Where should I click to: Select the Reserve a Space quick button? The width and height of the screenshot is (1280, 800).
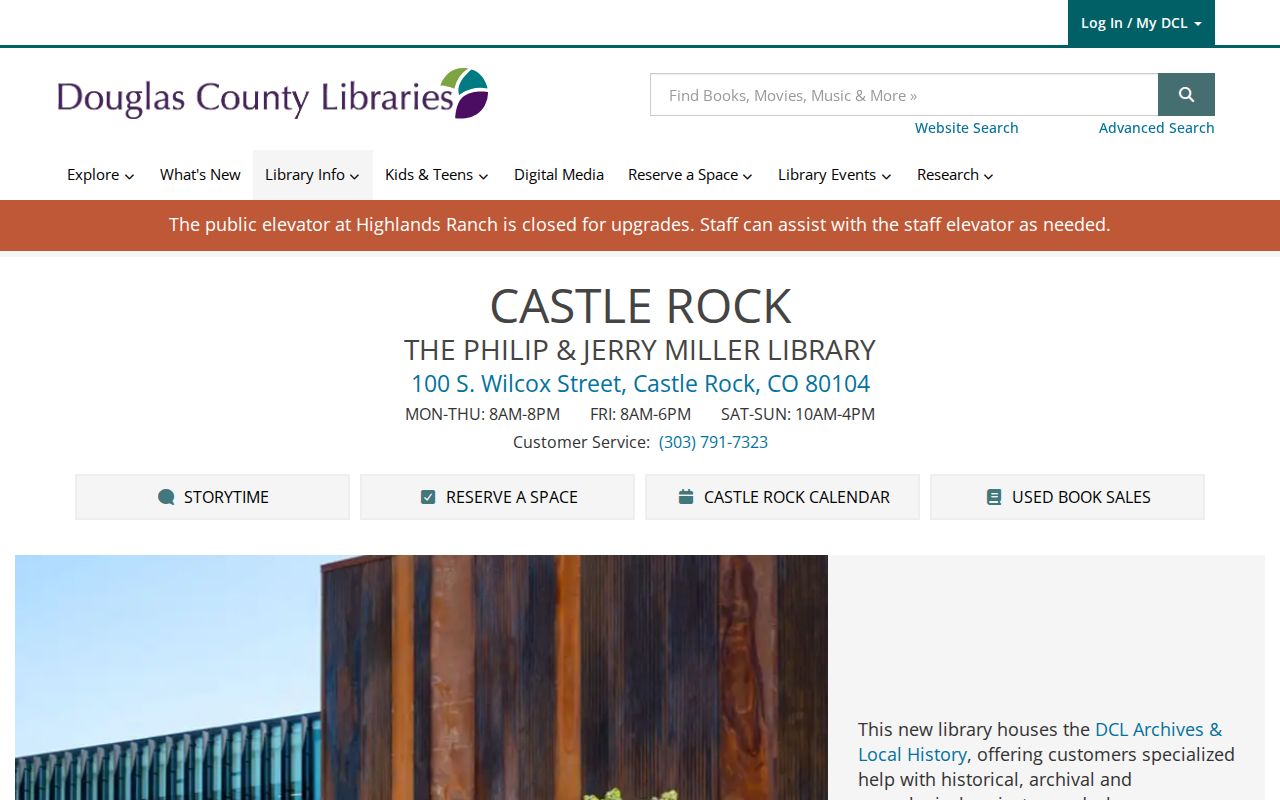point(497,497)
